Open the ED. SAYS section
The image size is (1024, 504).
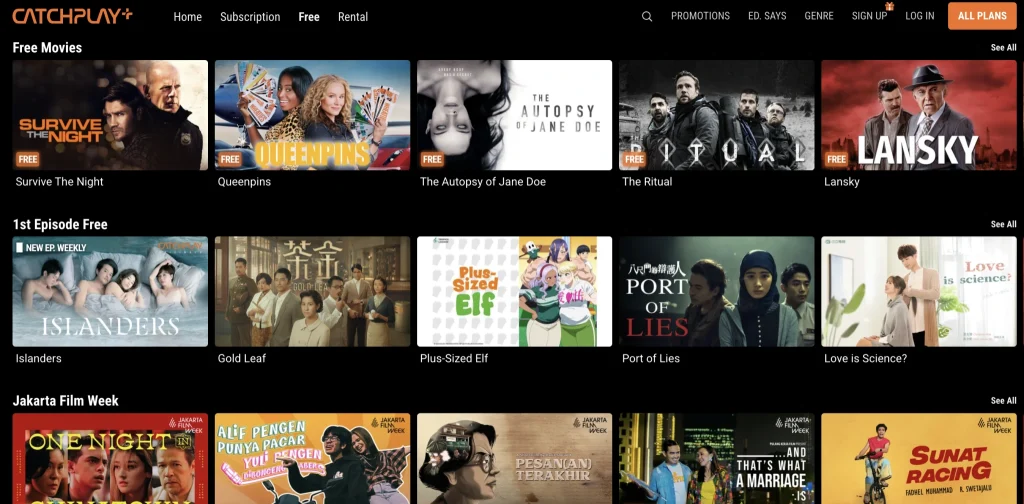pos(767,16)
